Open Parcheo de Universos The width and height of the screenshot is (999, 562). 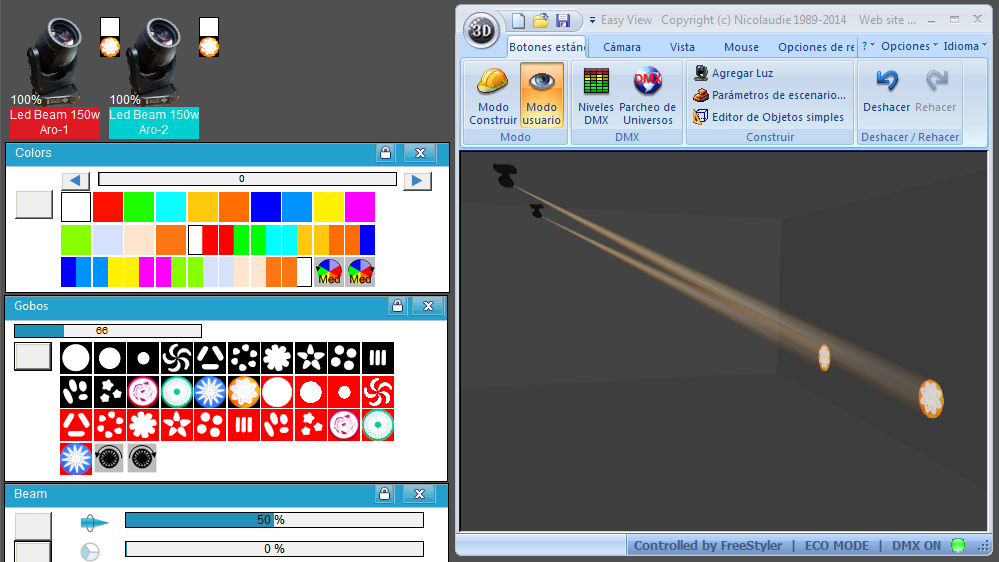(x=647, y=96)
